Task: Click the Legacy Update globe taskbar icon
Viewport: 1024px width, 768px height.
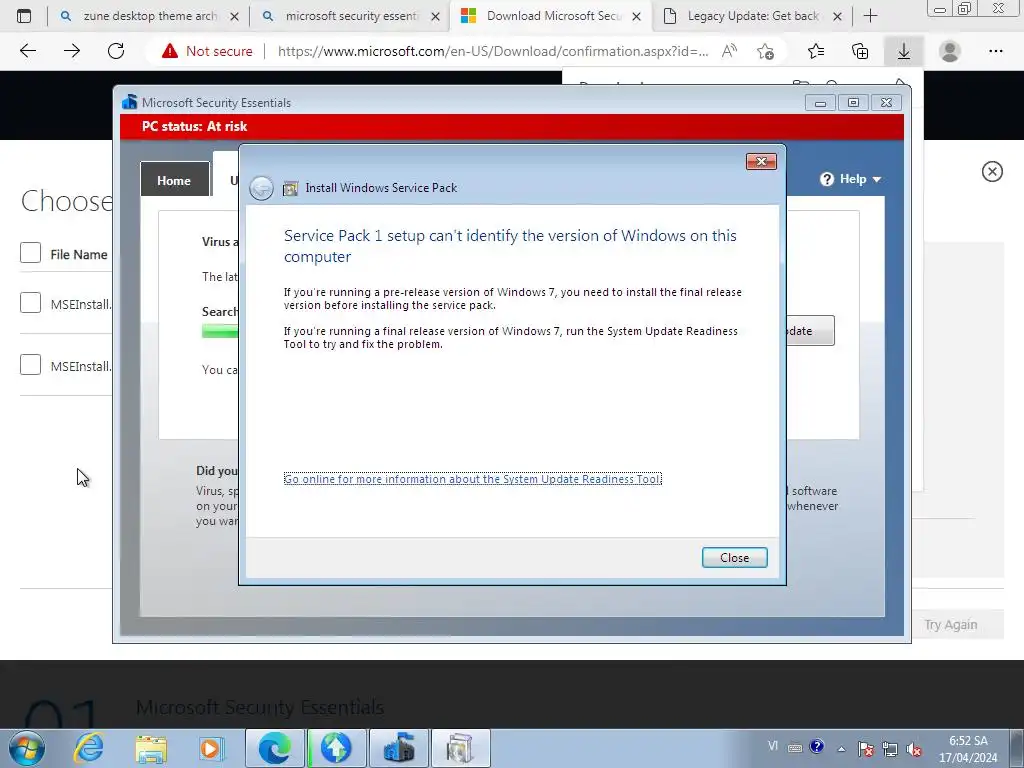Action: [x=336, y=748]
